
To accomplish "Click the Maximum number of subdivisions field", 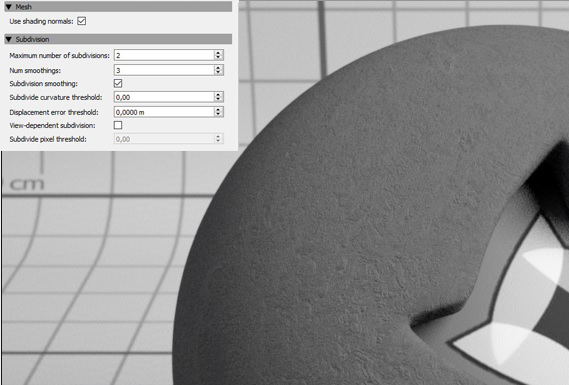I will pyautogui.click(x=164, y=55).
